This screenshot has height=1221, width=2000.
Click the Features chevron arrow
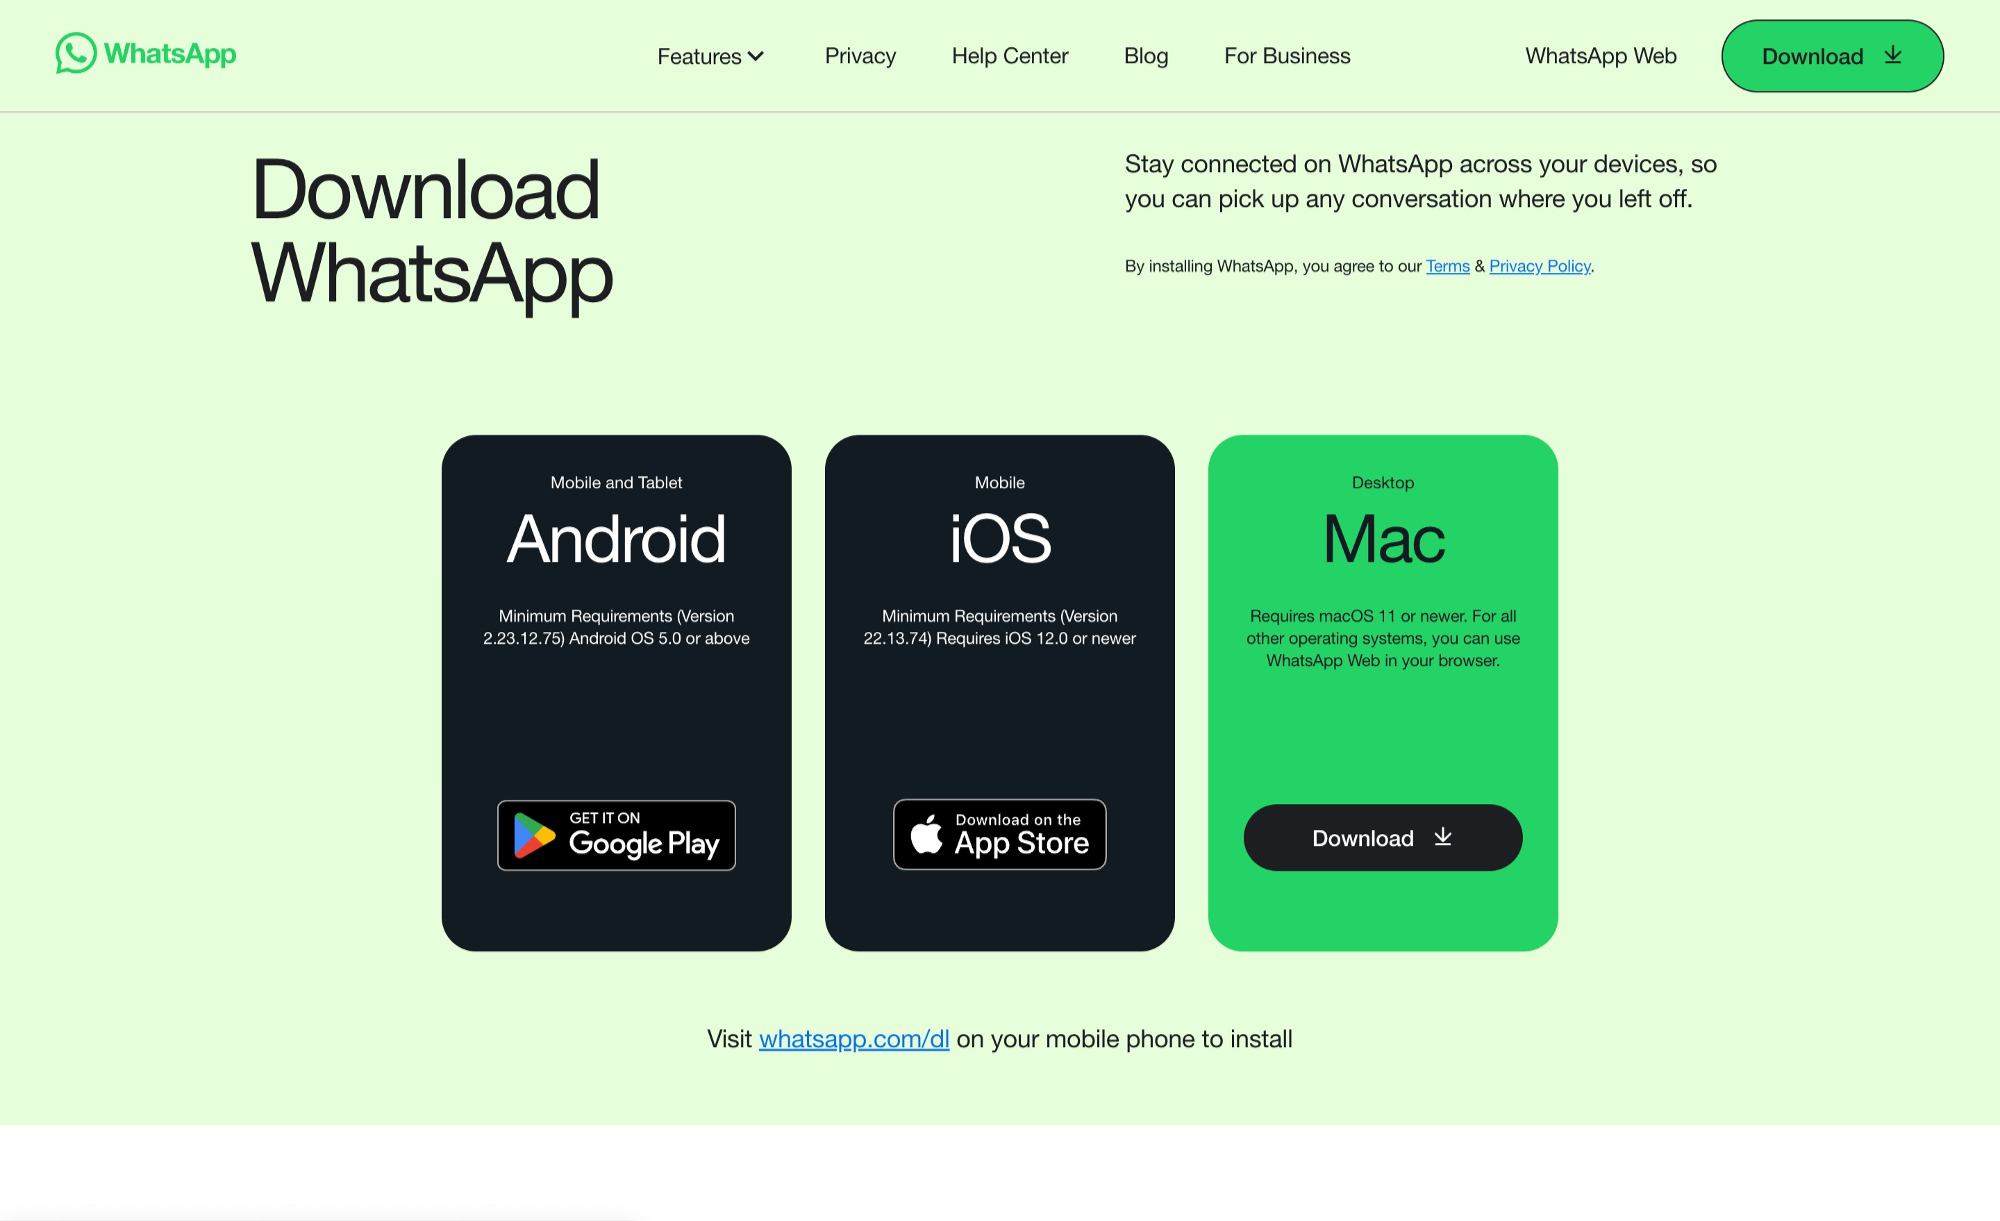[759, 56]
